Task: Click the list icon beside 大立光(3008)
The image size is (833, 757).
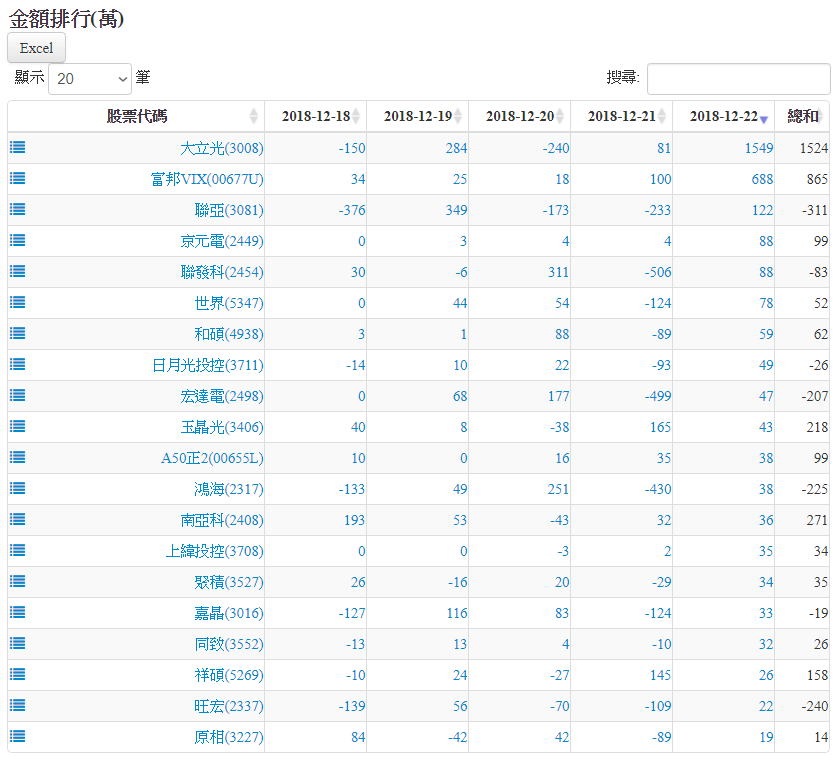Action: click(x=18, y=148)
